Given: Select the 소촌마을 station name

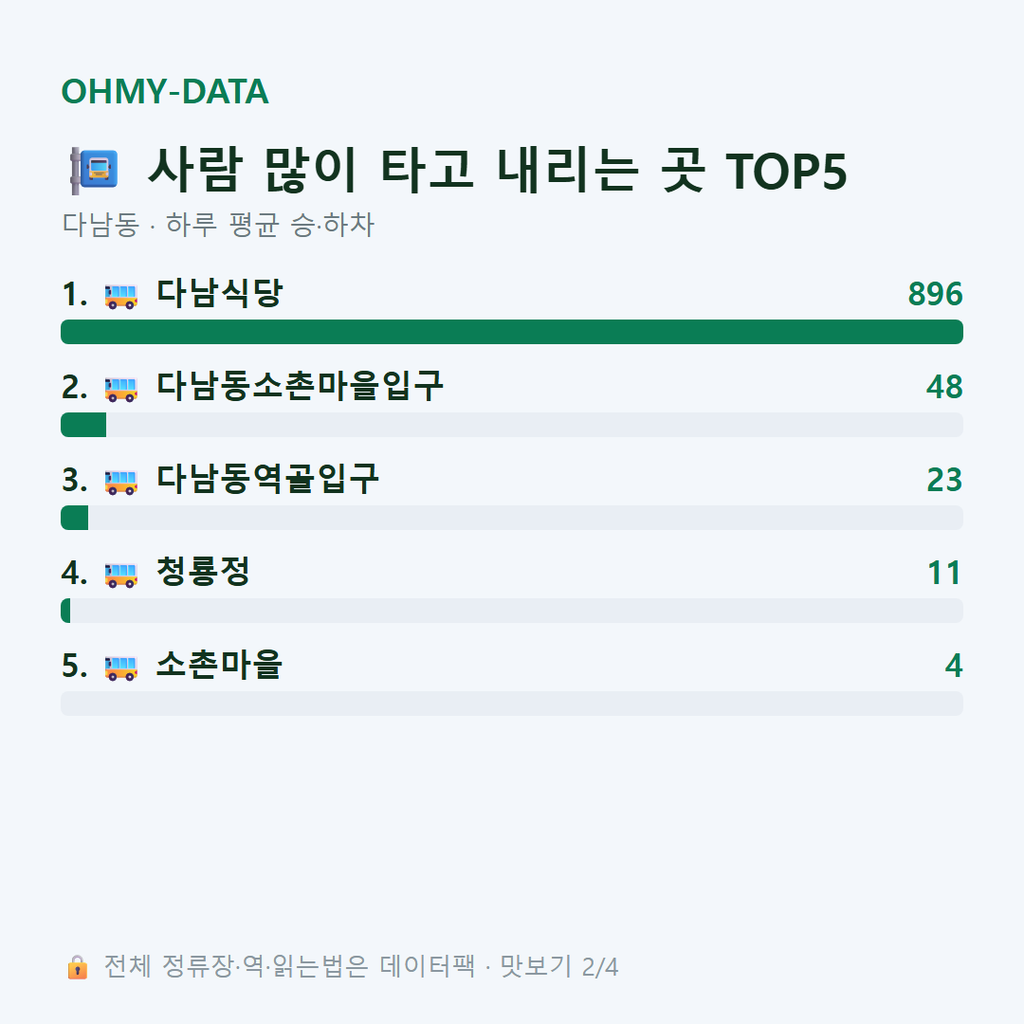Looking at the screenshot, I should click(219, 665).
